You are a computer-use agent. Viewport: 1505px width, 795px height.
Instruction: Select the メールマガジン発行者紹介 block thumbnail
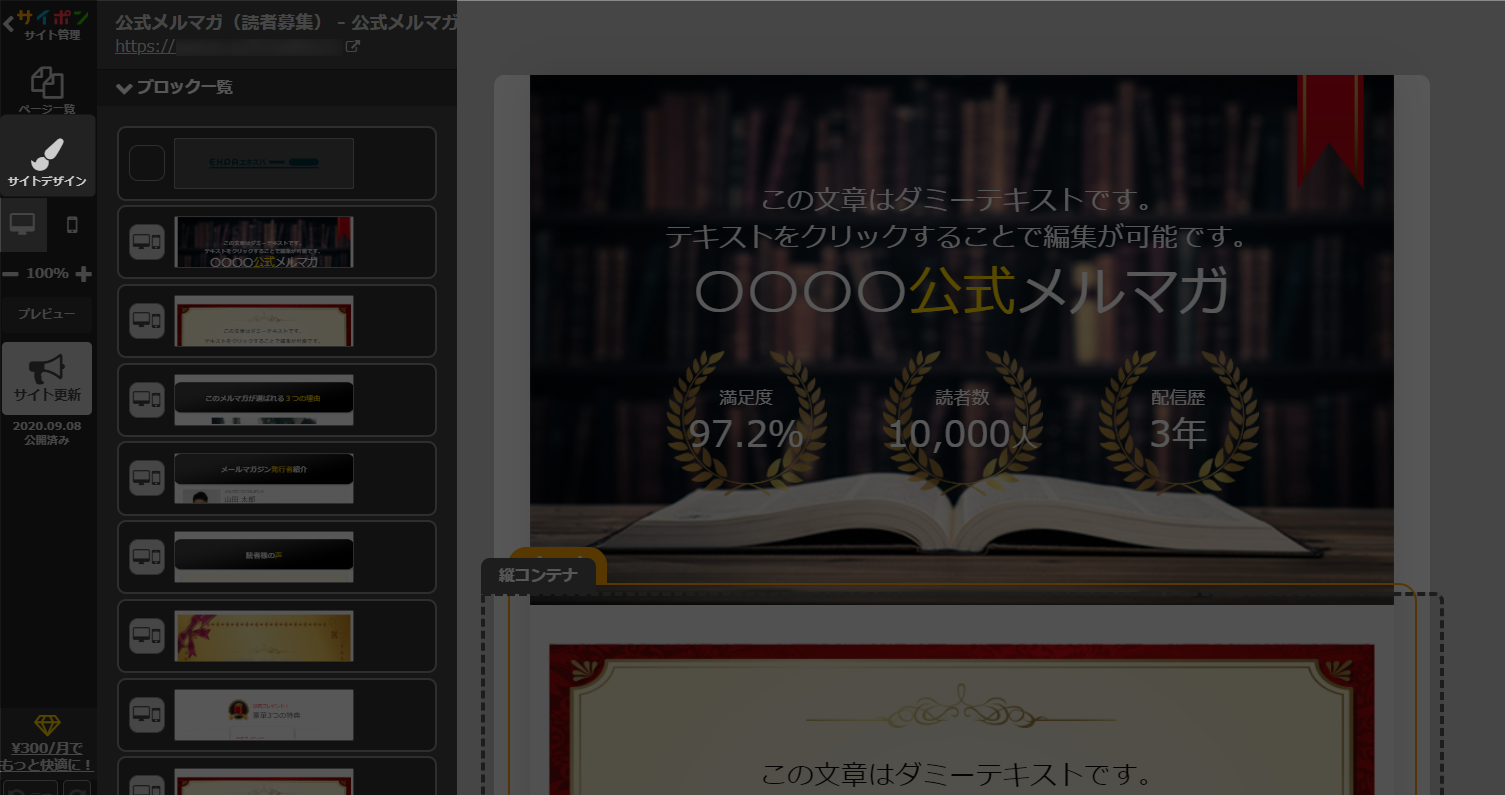pos(264,478)
